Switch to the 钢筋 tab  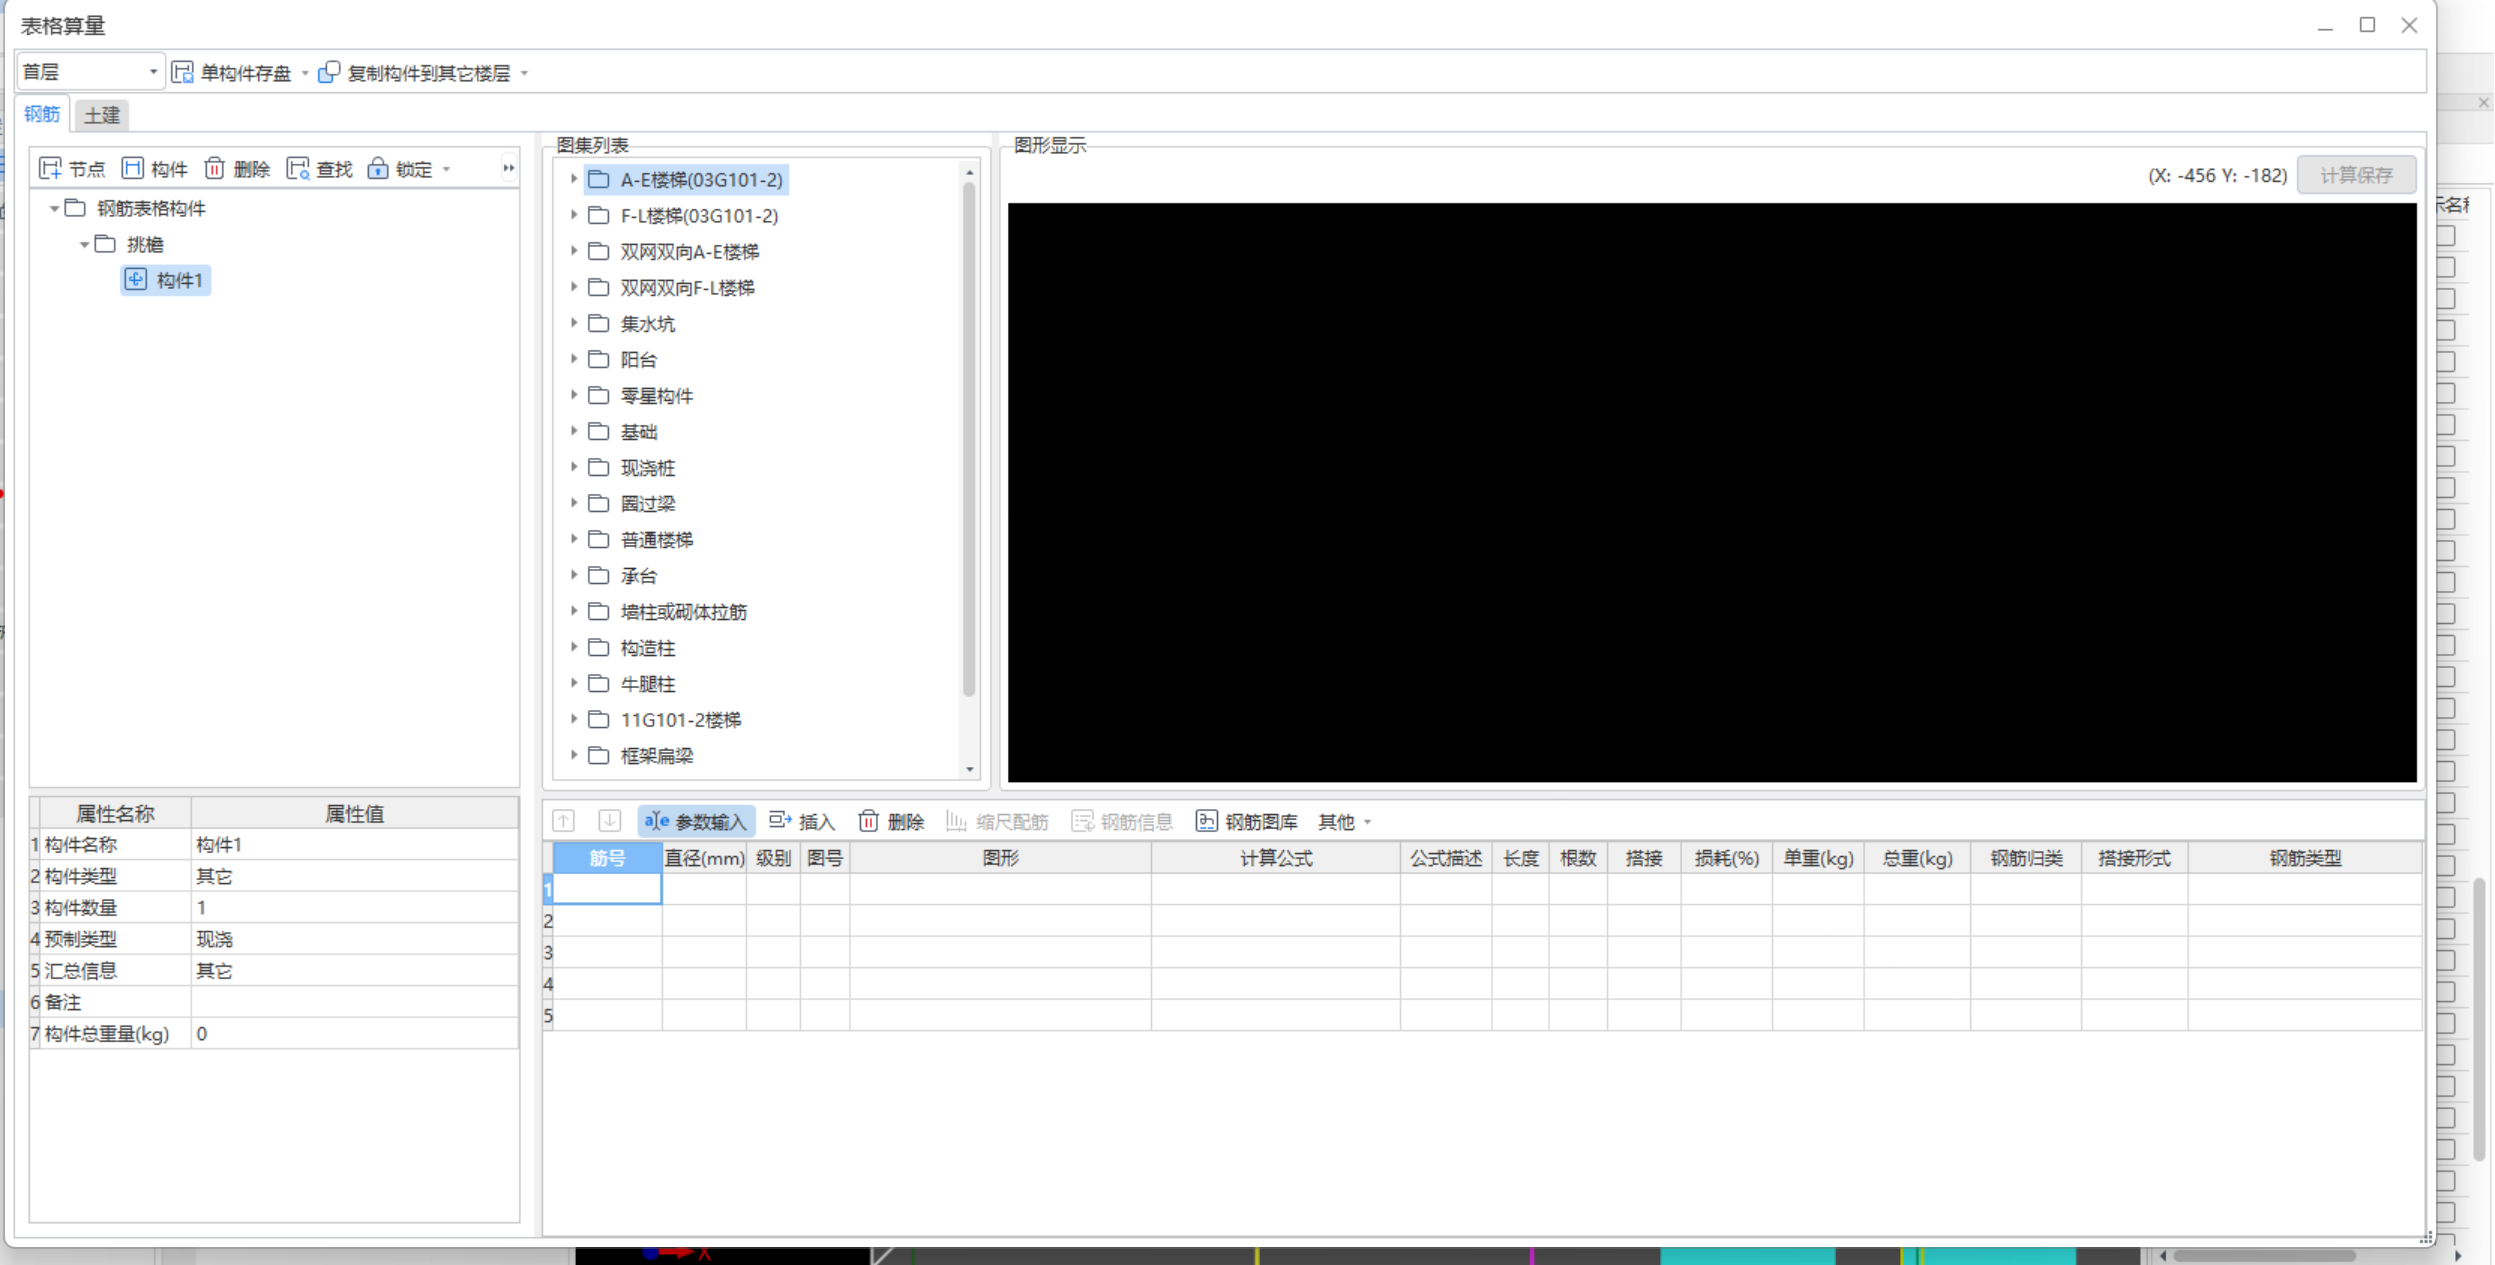42,114
